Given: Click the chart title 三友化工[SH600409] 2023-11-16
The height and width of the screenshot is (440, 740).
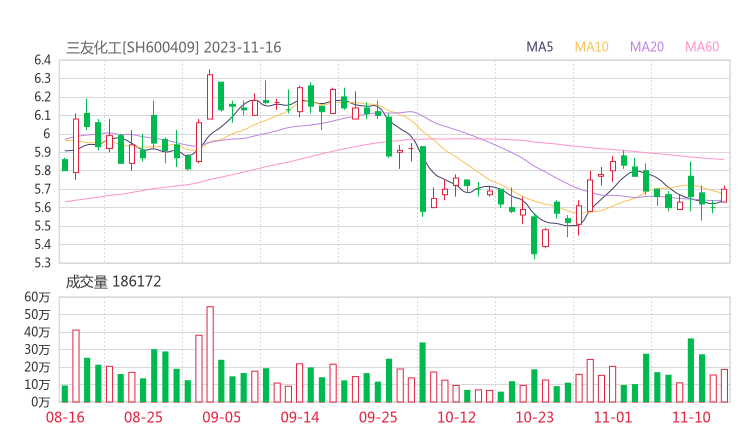Looking at the screenshot, I should 174,47.
